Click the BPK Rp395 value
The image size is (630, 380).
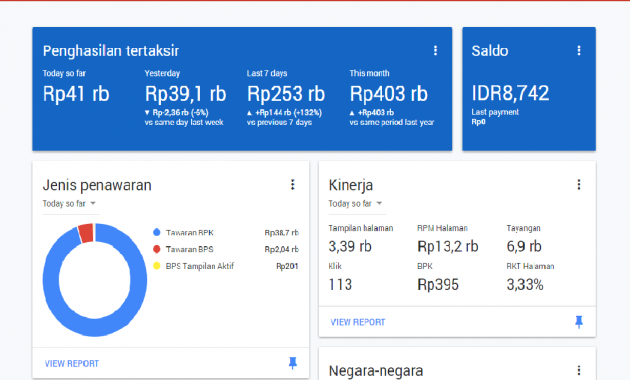tap(438, 285)
